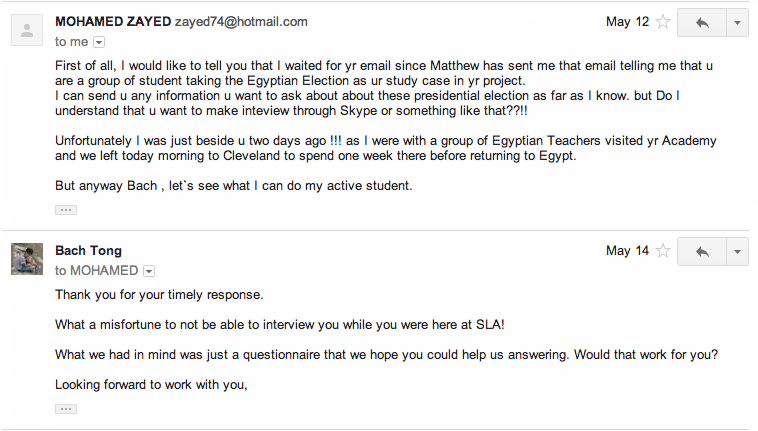
Task: Click the "Thank you for your timely response" line
Action: point(159,295)
